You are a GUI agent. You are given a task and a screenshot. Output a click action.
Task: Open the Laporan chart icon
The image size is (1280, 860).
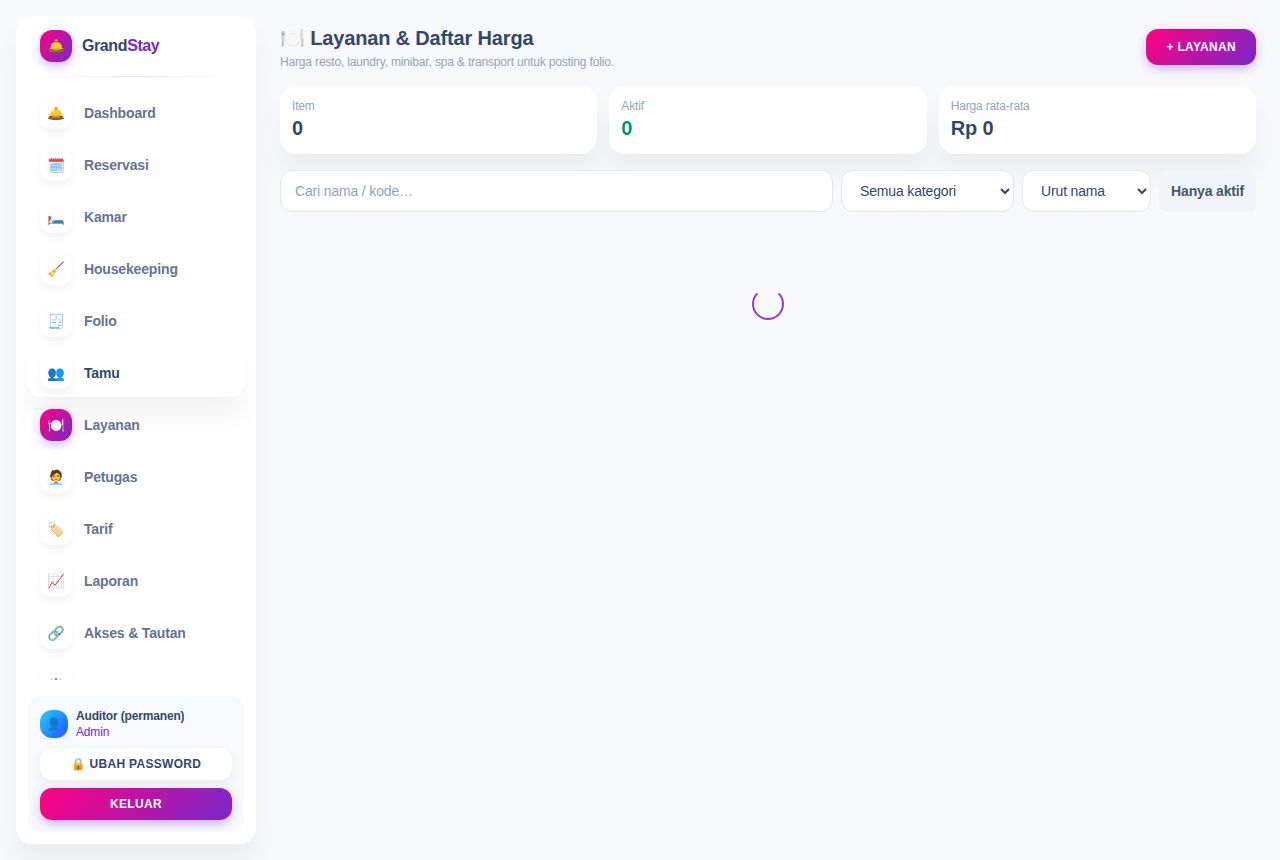56,581
